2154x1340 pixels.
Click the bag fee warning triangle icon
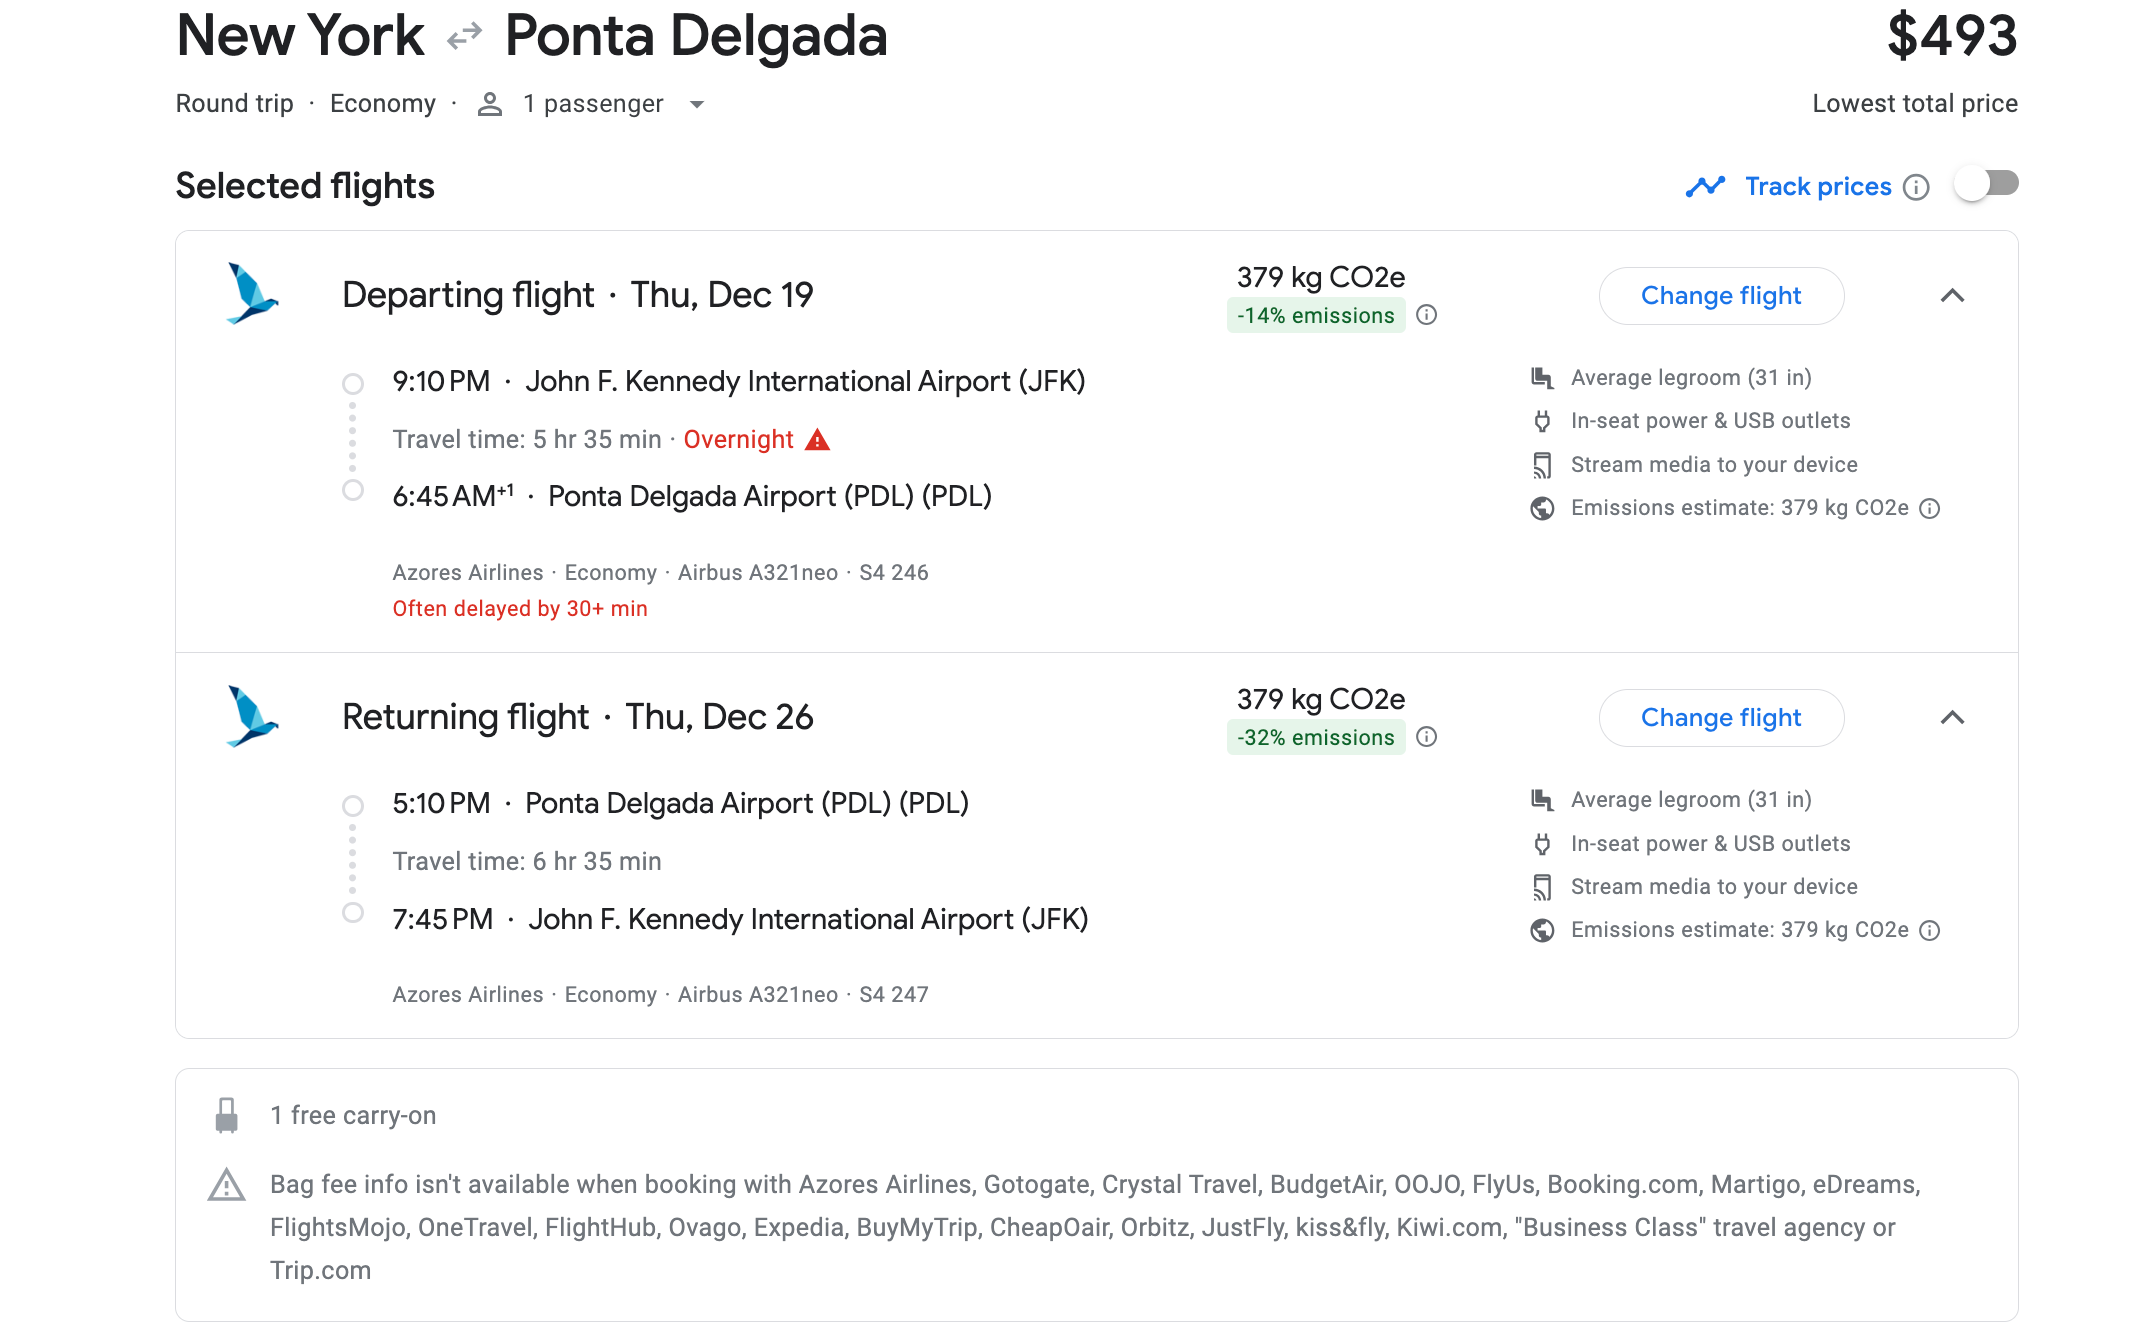coord(227,1185)
